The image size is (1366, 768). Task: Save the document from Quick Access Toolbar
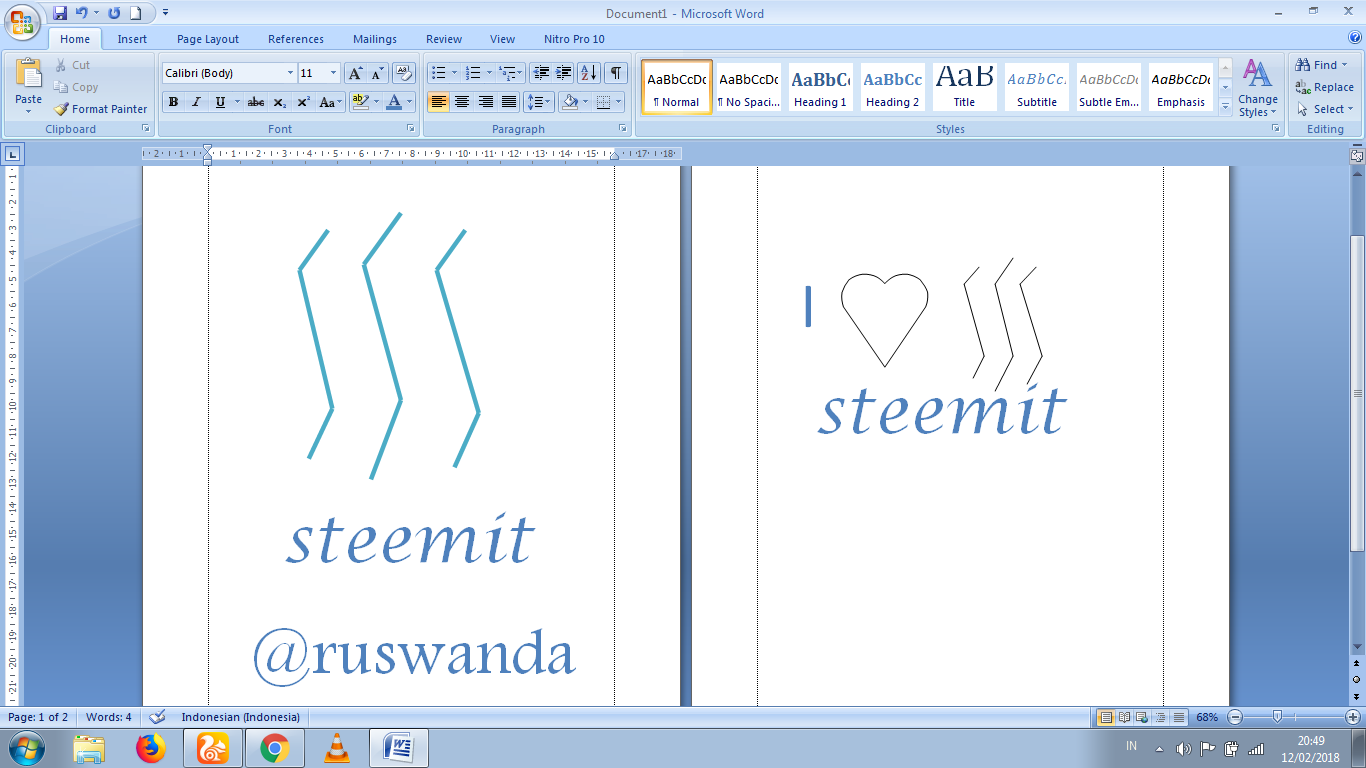click(x=60, y=13)
